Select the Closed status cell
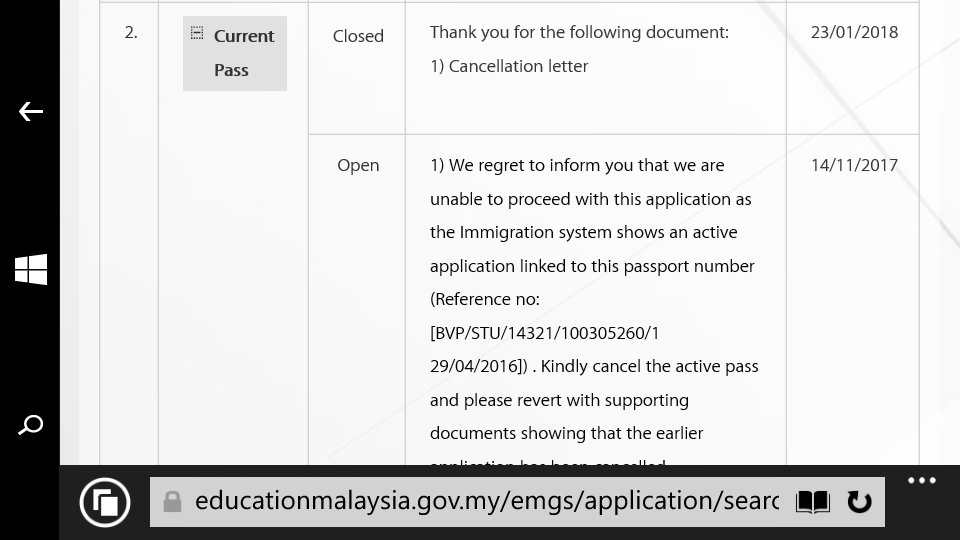Screen dimensions: 960x540 pyautogui.click(x=358, y=36)
